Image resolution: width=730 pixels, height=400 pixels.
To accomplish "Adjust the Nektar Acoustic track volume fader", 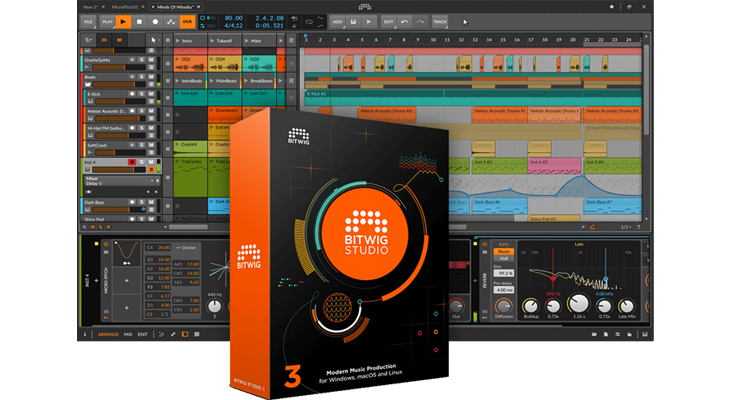I will tap(121, 118).
